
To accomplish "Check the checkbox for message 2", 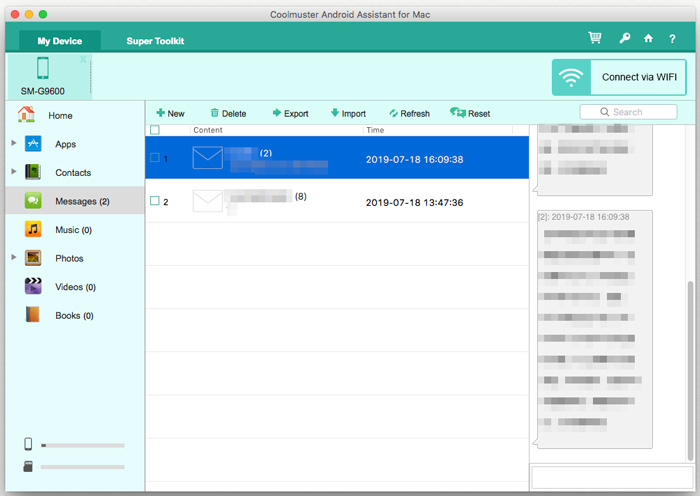I will (x=155, y=200).
